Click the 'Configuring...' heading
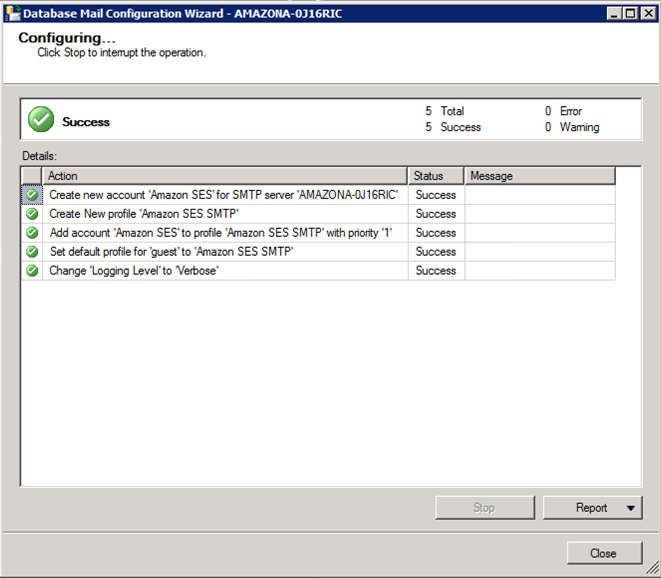The image size is (661, 578). click(67, 38)
